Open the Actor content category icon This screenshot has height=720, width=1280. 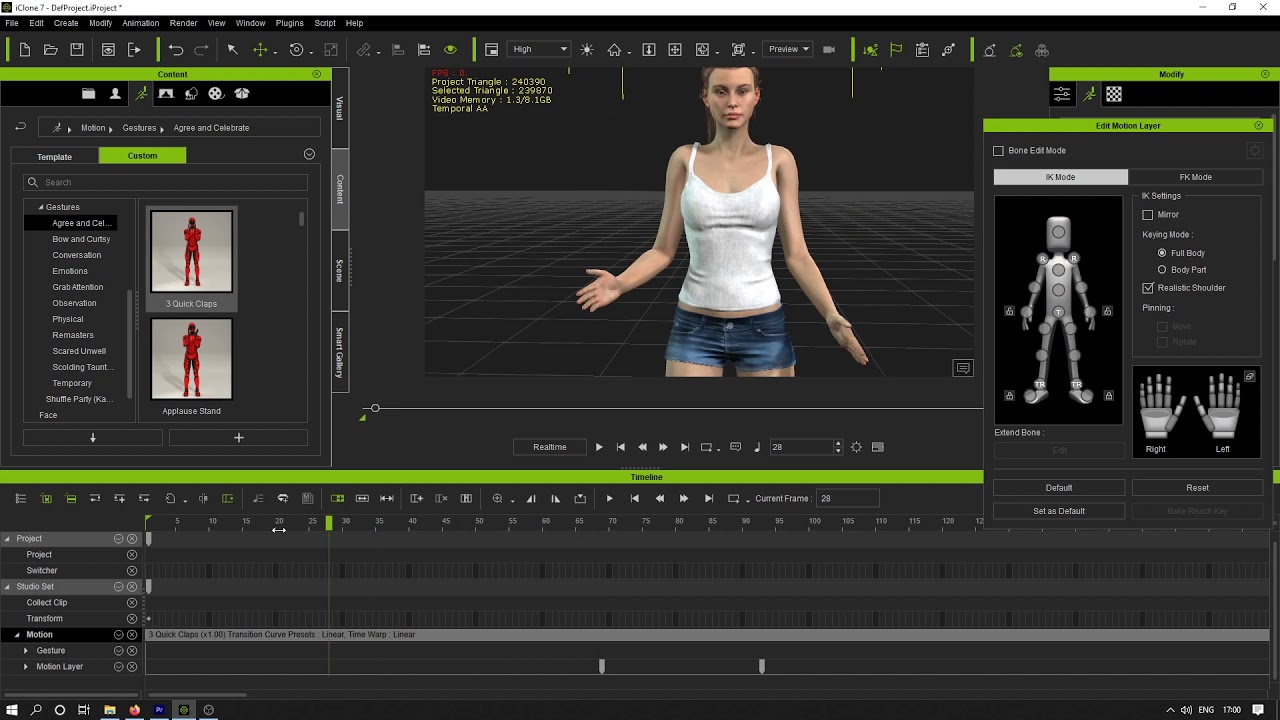[115, 94]
